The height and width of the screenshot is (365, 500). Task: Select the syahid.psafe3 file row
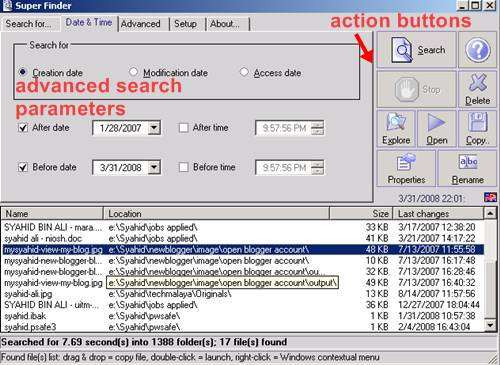coord(243,327)
